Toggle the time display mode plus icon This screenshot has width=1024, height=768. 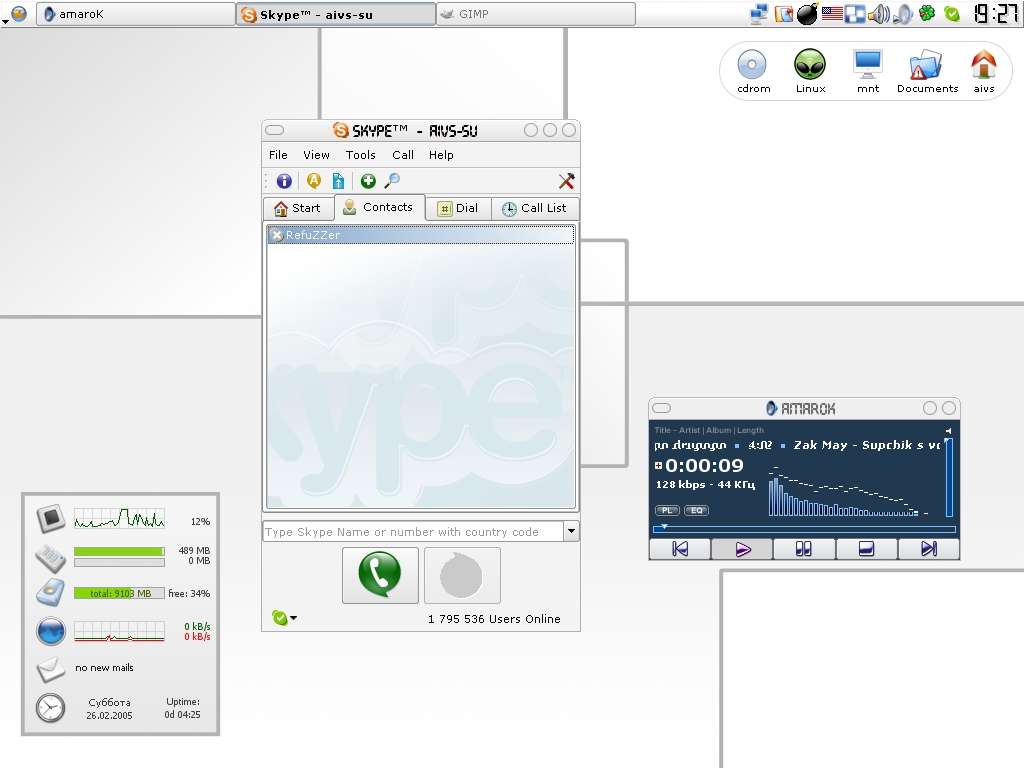658,466
